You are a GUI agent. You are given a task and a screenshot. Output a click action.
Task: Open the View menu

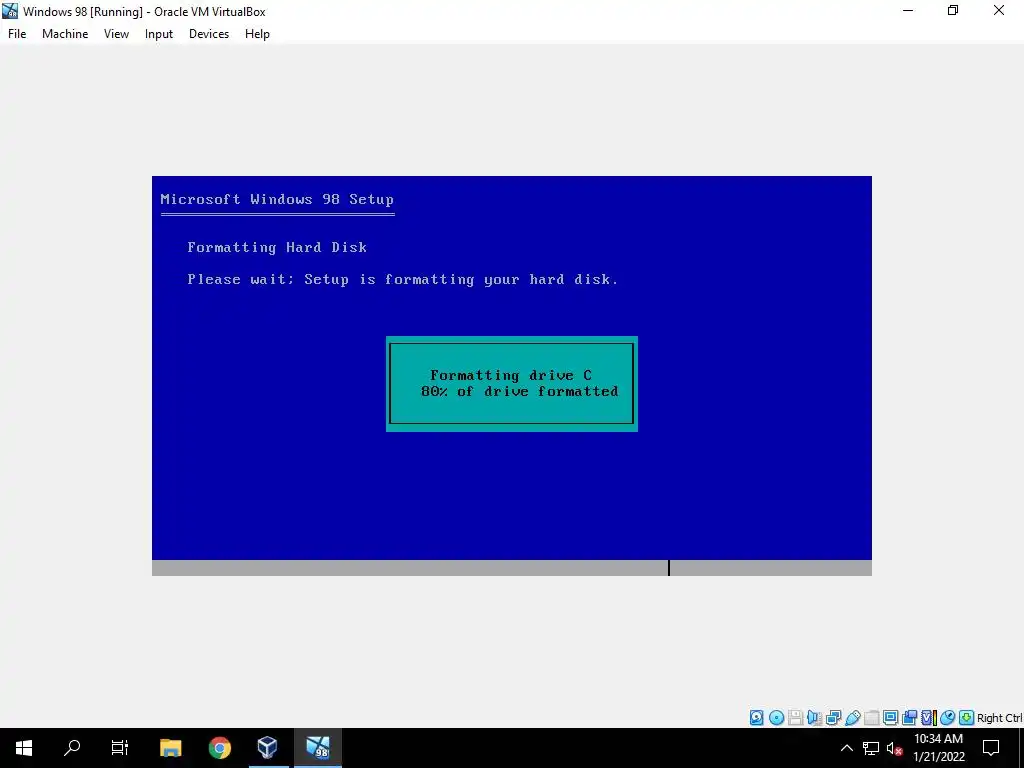point(116,34)
